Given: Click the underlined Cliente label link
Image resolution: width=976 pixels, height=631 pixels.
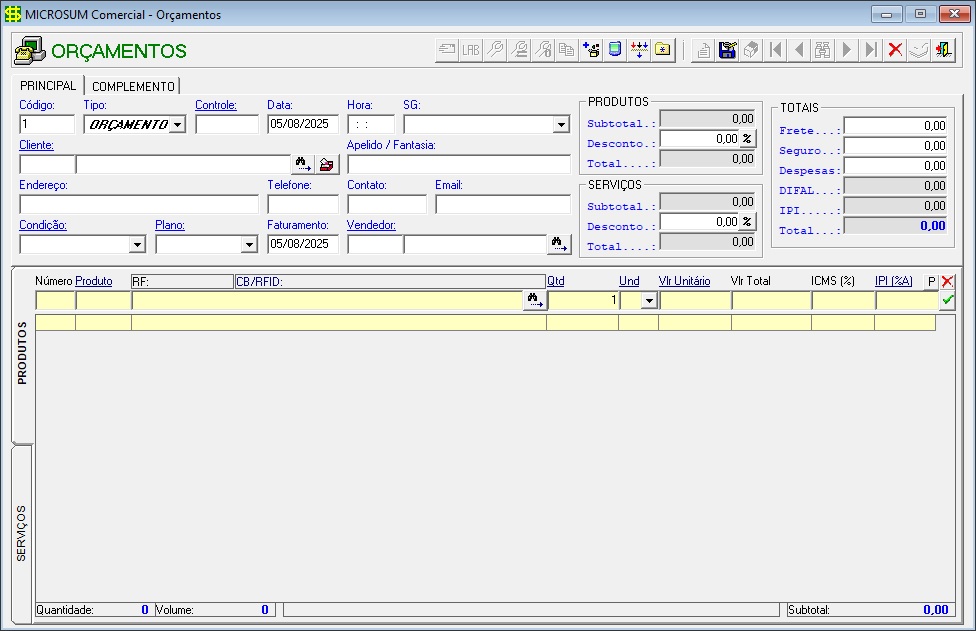Looking at the screenshot, I should coord(36,145).
